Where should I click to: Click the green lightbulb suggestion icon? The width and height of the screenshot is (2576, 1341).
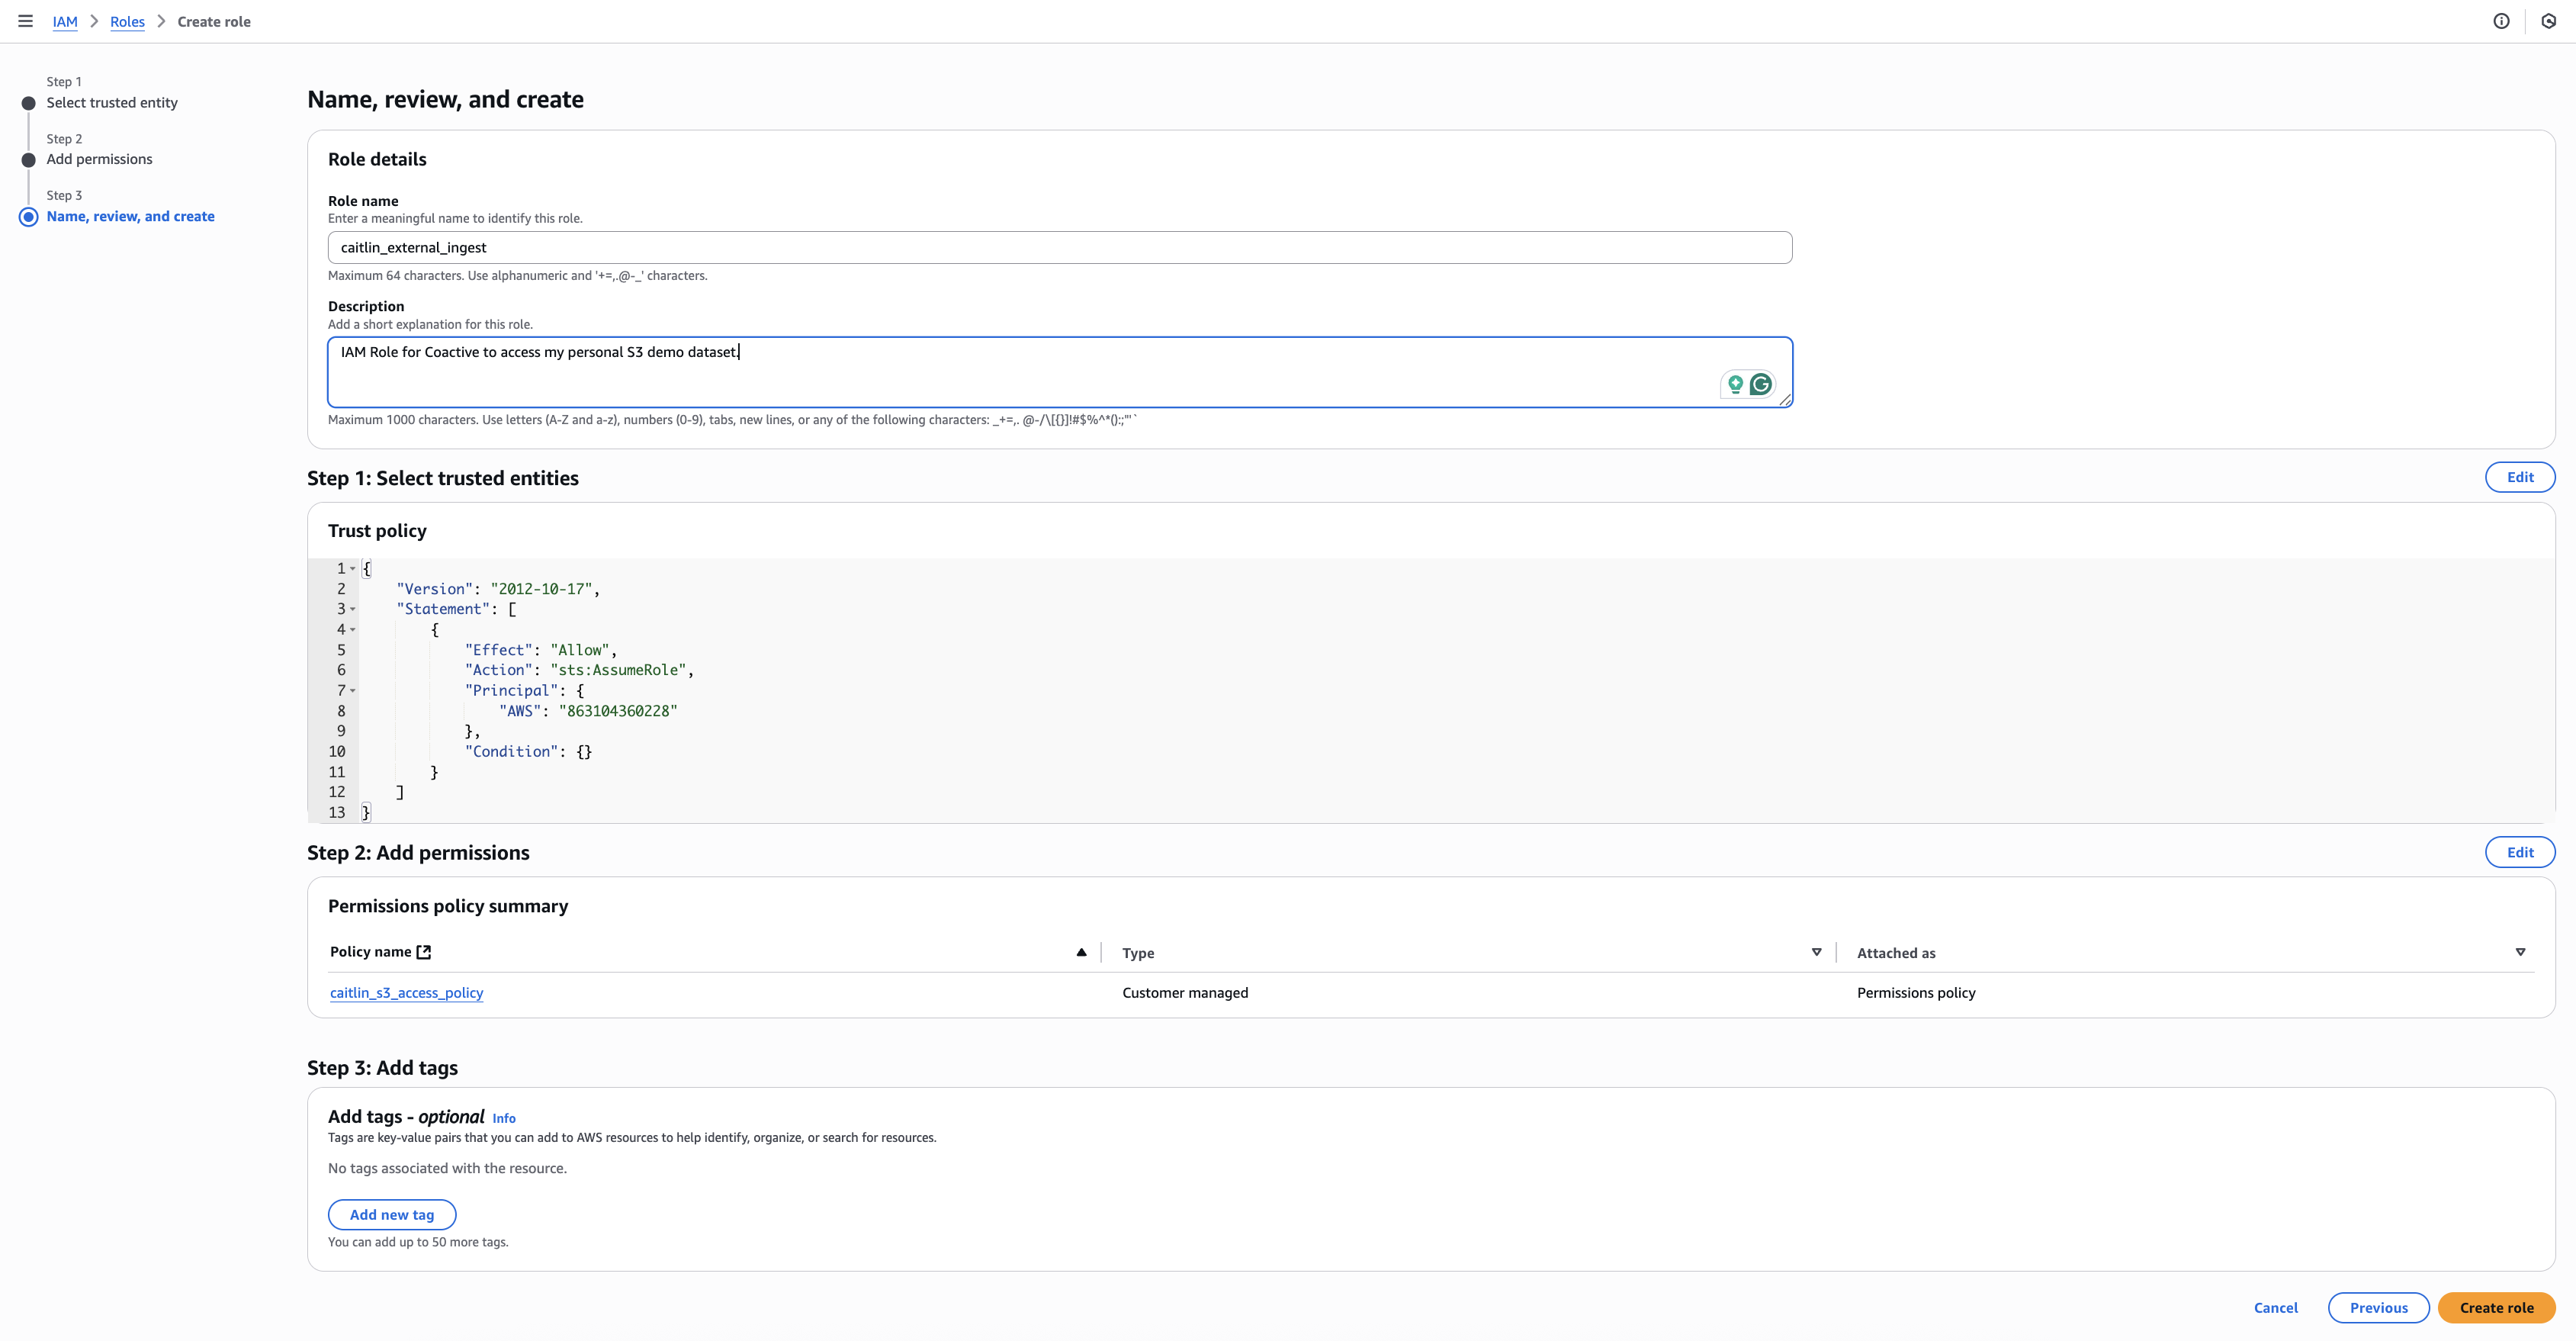pos(1735,384)
